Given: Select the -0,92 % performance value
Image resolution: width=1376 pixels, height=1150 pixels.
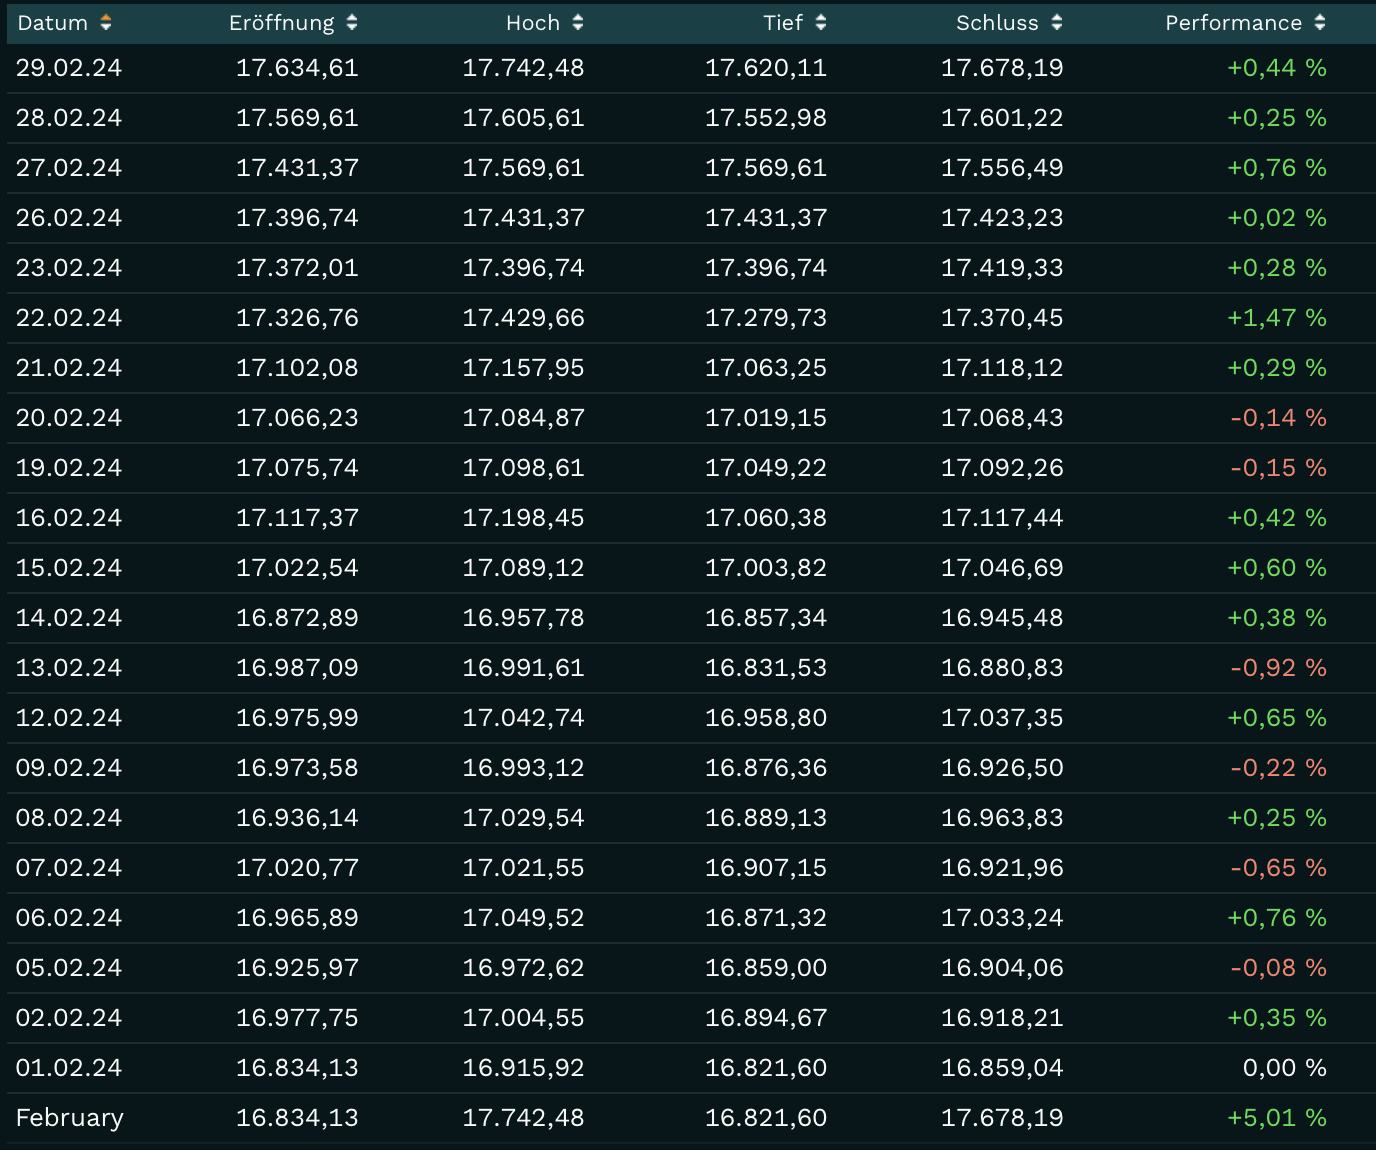Looking at the screenshot, I should [1278, 668].
